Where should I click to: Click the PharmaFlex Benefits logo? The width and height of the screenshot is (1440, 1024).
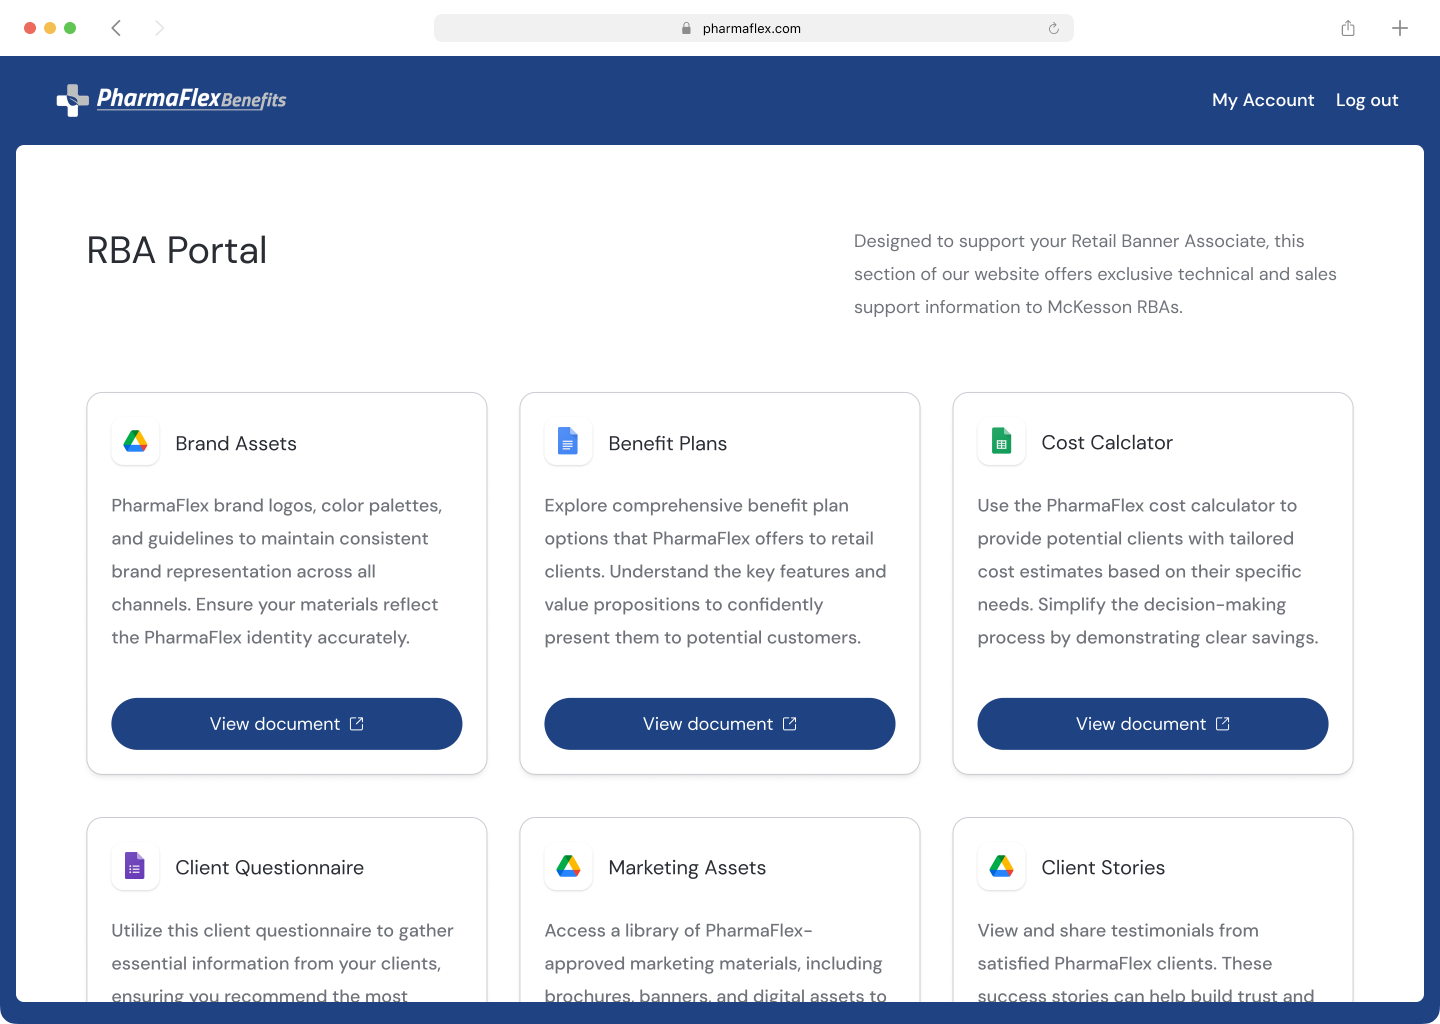(171, 100)
